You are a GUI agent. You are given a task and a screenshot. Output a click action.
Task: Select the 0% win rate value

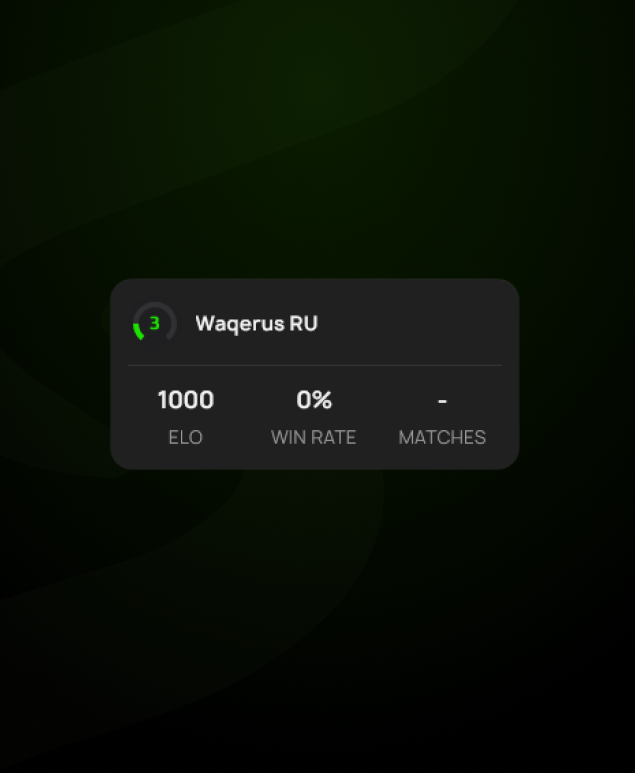(314, 399)
